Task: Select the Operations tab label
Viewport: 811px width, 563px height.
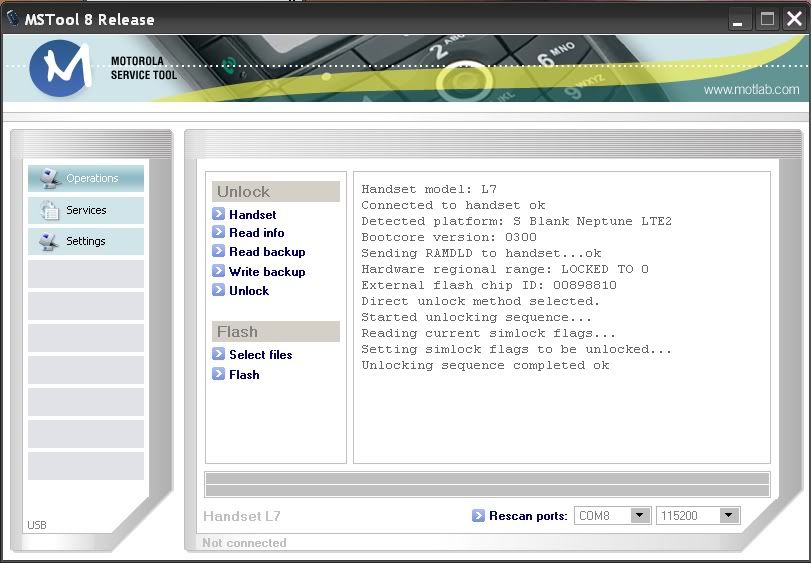Action: (92, 179)
